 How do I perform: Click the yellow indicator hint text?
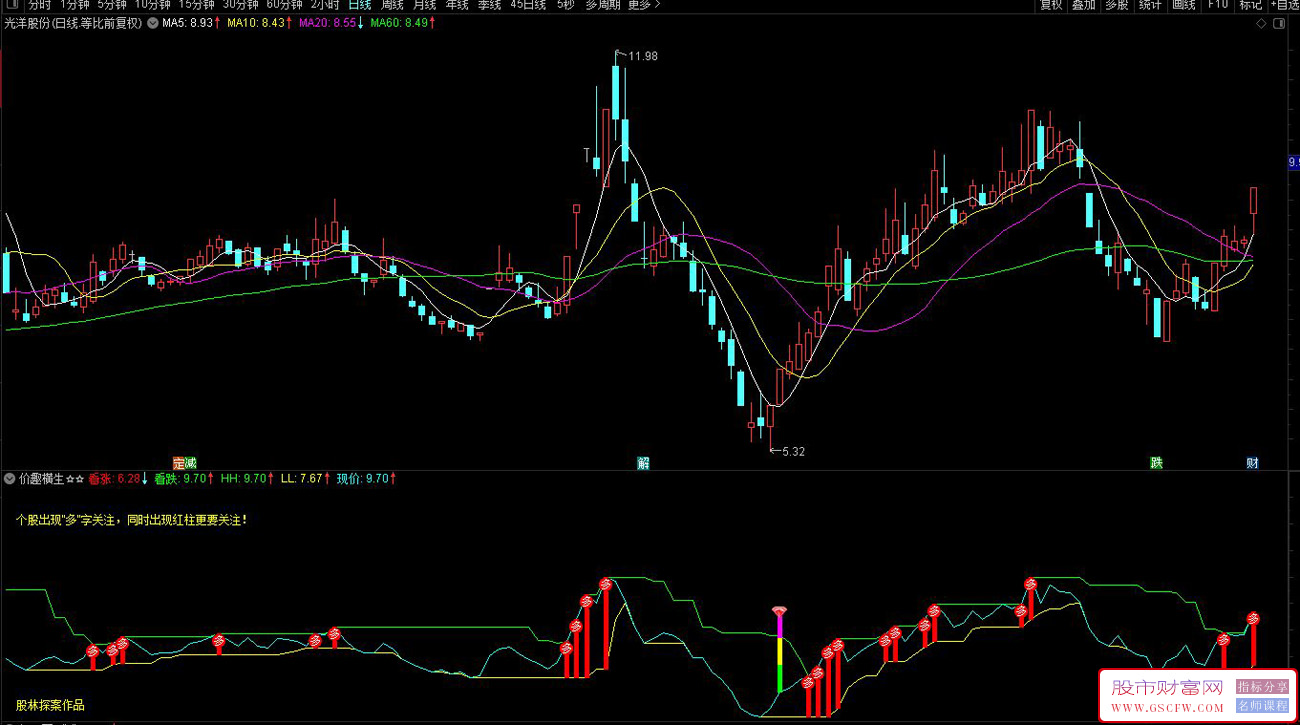(131, 520)
